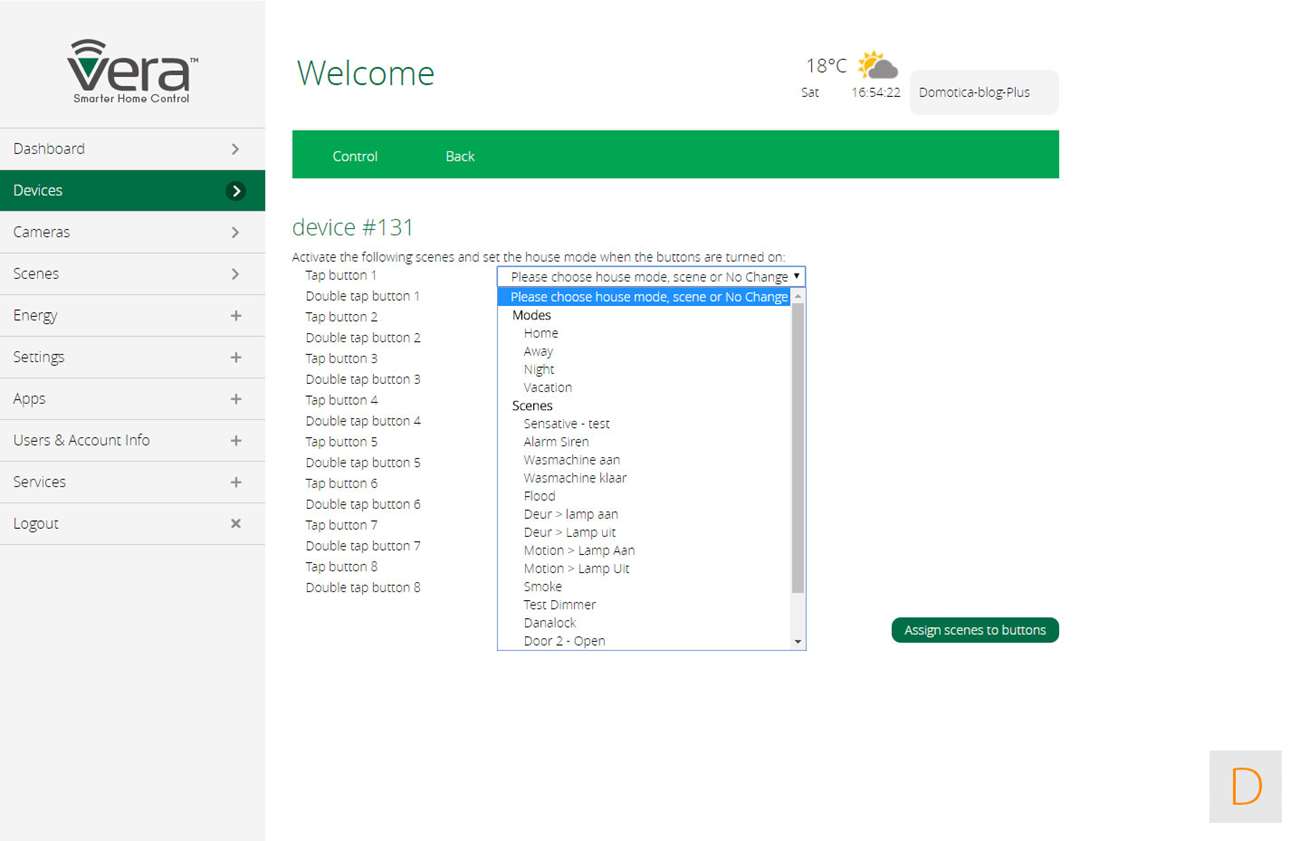
Task: Click the Devices chevron icon
Action: (x=236, y=190)
